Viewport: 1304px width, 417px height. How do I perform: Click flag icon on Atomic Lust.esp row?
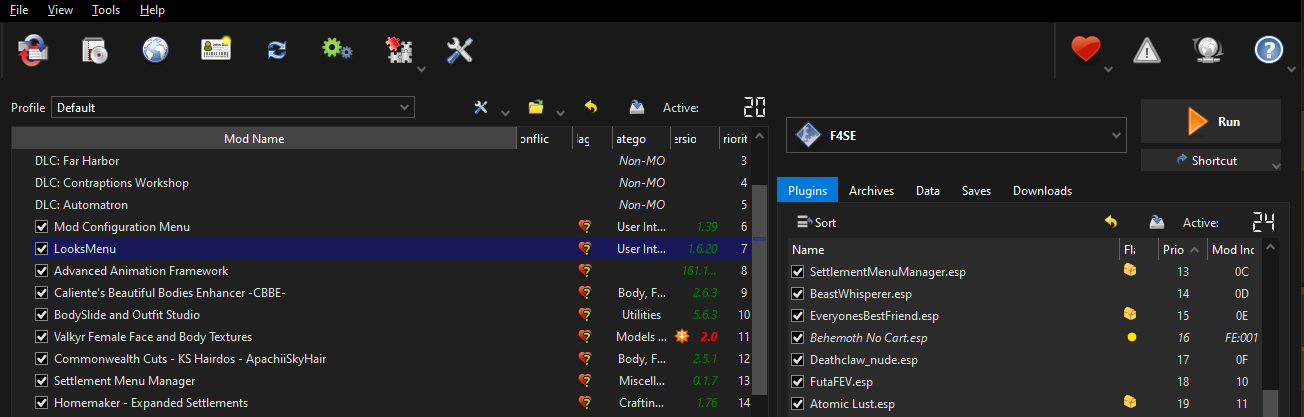click(x=1130, y=403)
